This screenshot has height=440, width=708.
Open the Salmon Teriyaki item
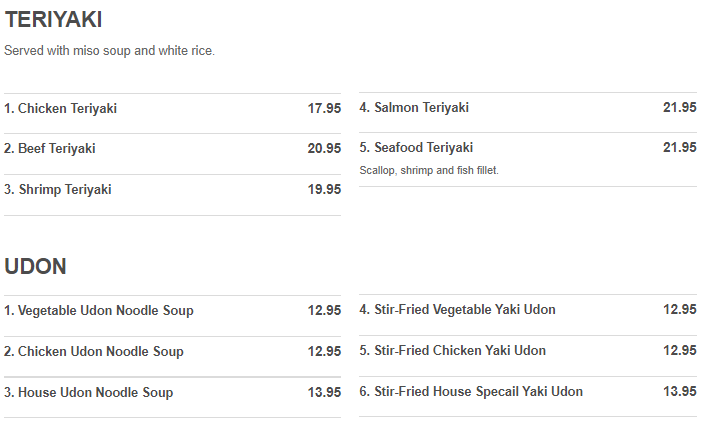pos(414,108)
